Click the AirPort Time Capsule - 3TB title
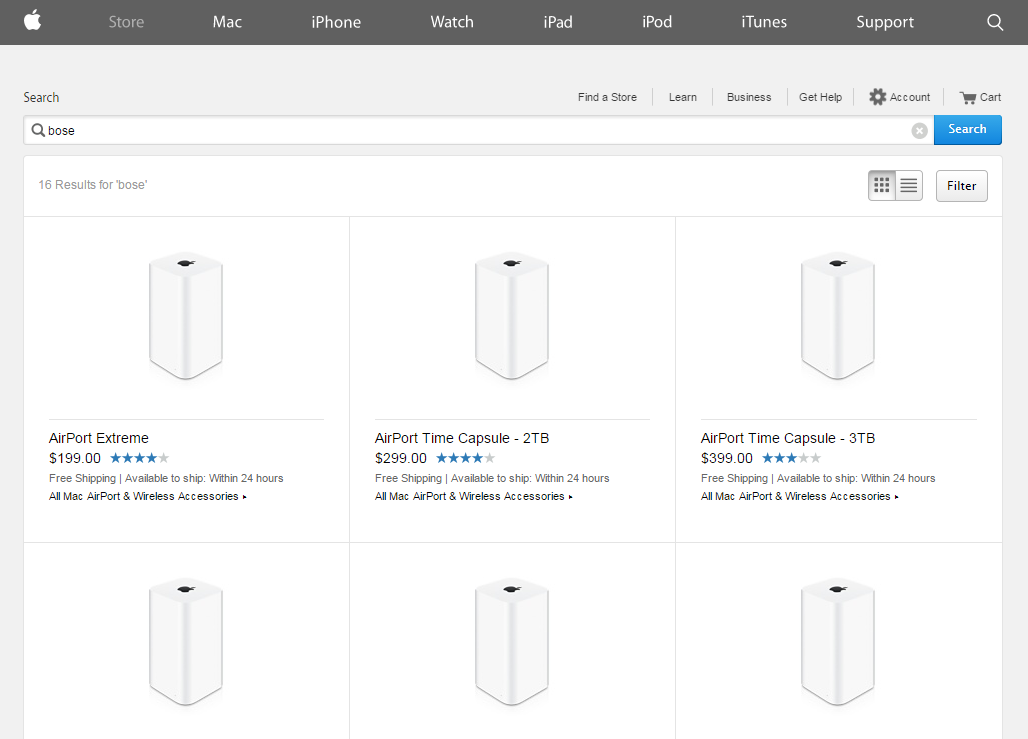Screen dimensions: 1028x739 click(x=788, y=438)
